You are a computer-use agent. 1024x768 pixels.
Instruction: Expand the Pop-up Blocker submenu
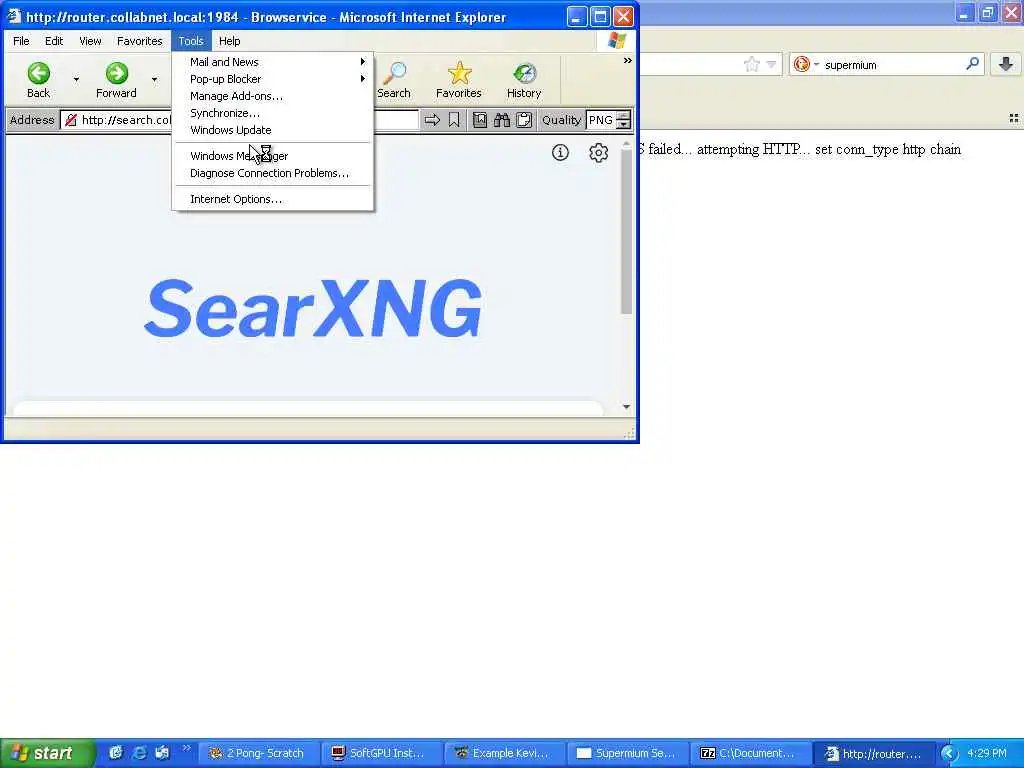tap(273, 79)
